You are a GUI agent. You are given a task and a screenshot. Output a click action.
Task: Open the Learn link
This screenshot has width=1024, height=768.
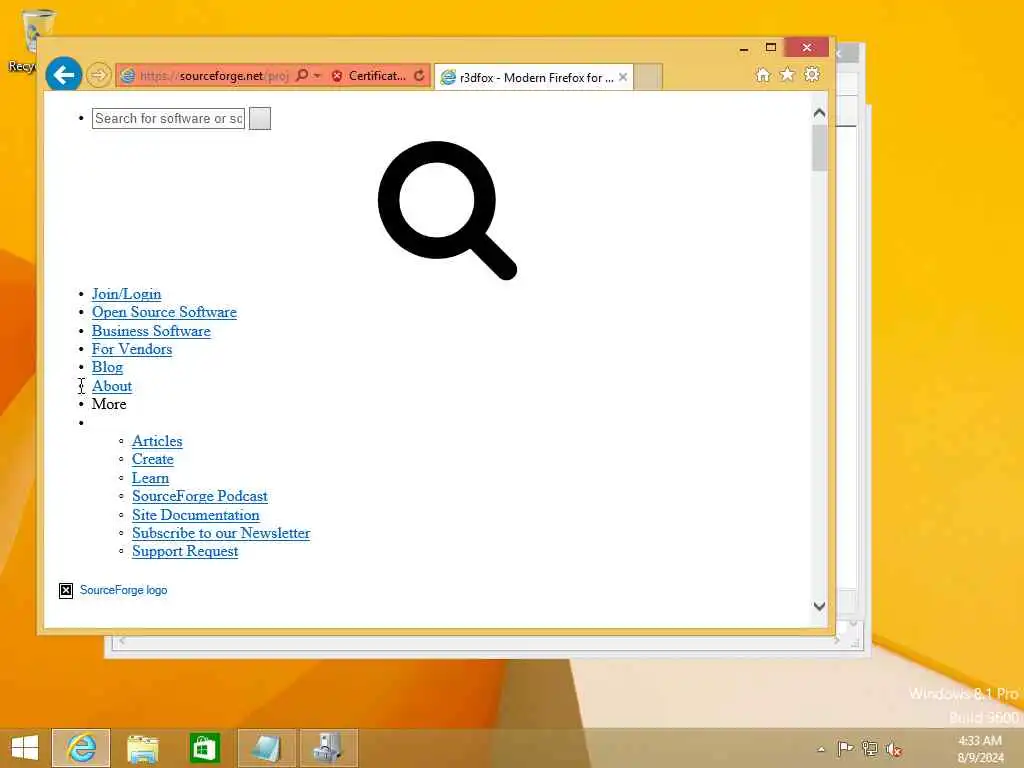pyautogui.click(x=150, y=478)
